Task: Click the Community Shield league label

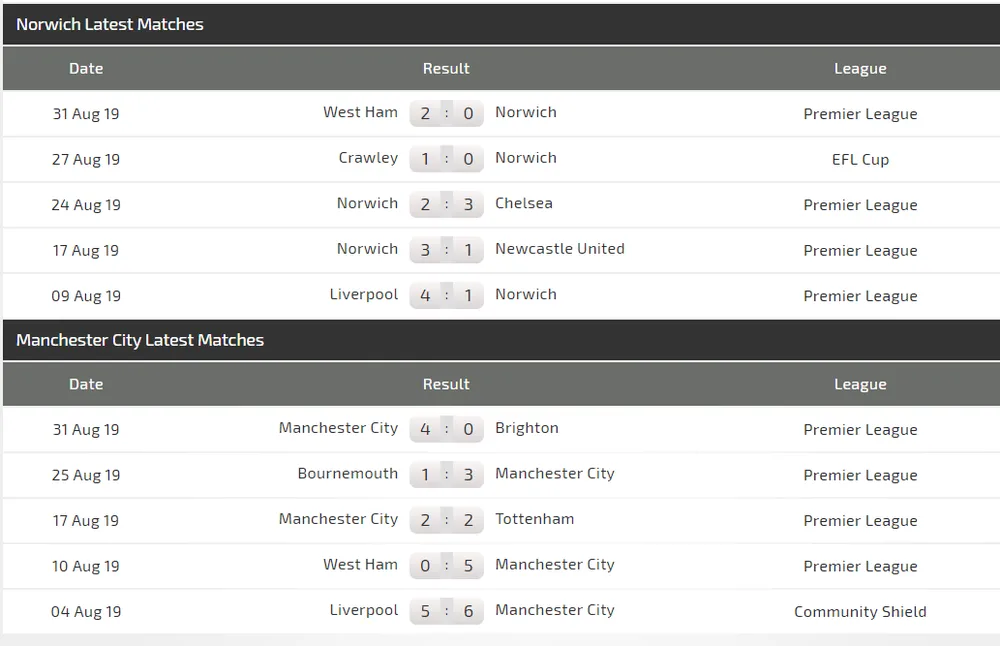Action: coord(860,612)
